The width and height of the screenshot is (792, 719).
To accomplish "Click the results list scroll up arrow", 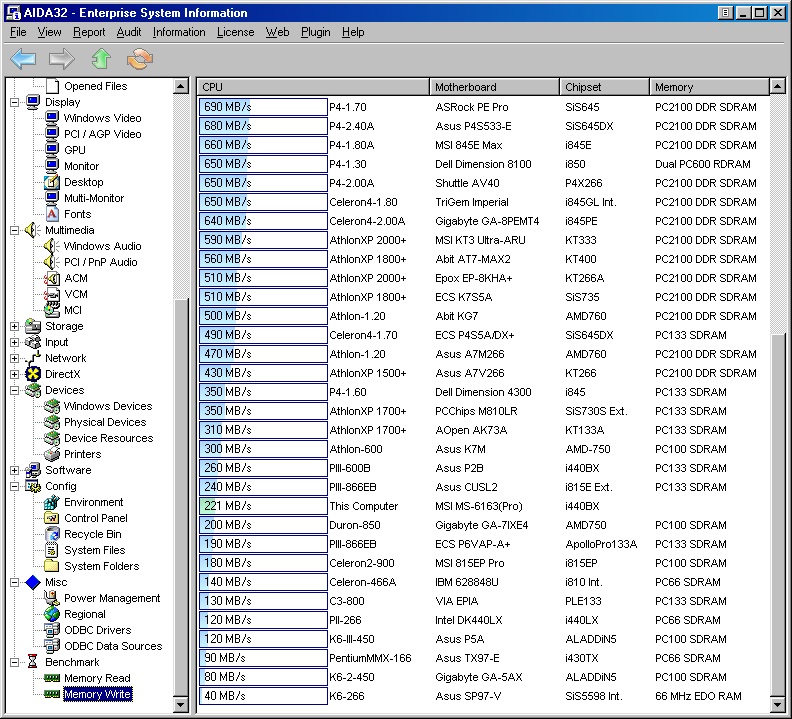I will click(x=778, y=87).
